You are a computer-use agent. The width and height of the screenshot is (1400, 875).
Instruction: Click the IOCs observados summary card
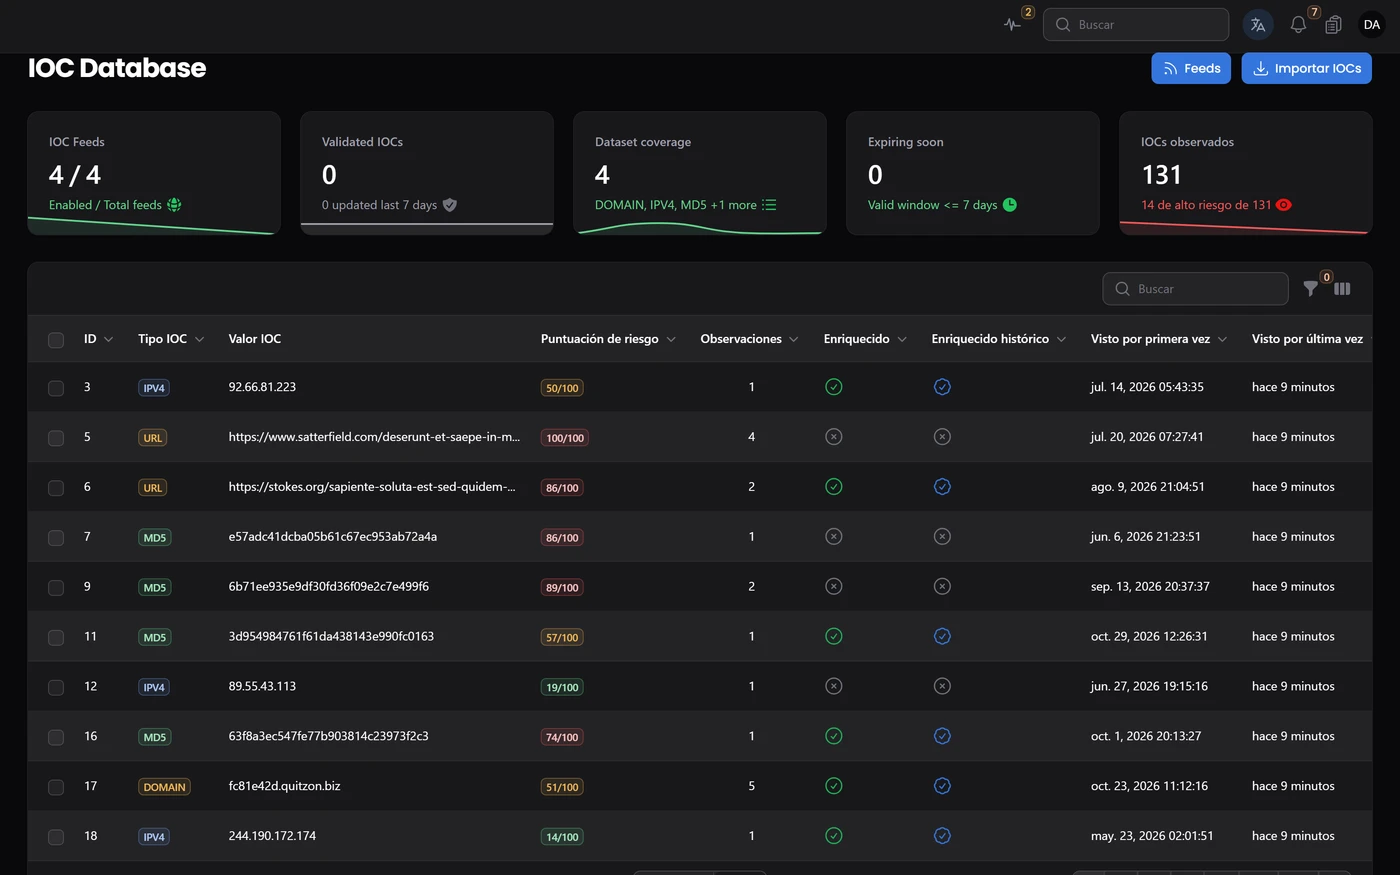point(1246,173)
